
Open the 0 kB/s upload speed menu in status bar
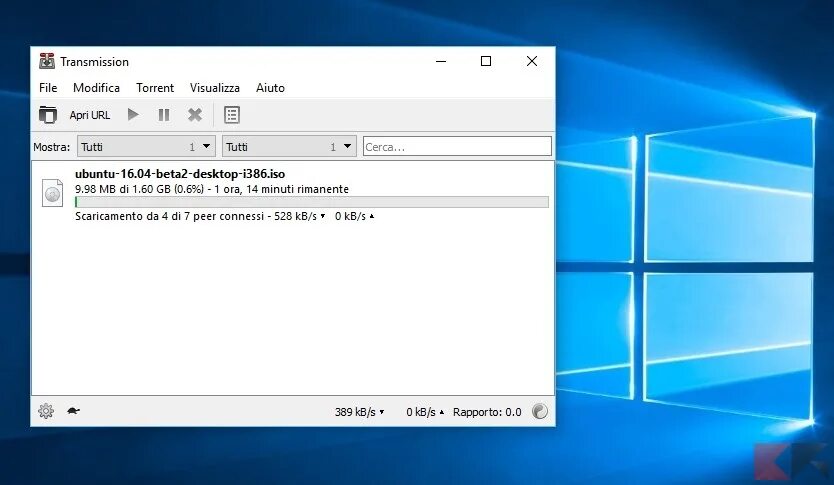[424, 412]
